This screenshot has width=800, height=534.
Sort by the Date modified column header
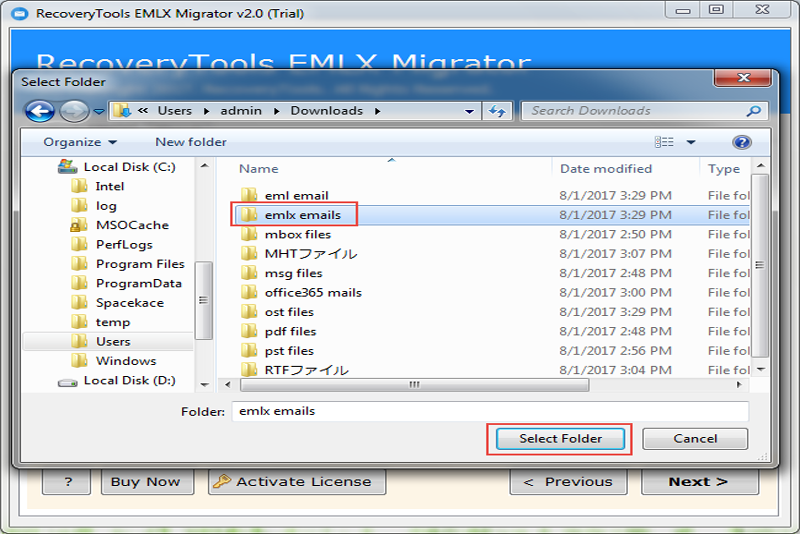pos(606,169)
